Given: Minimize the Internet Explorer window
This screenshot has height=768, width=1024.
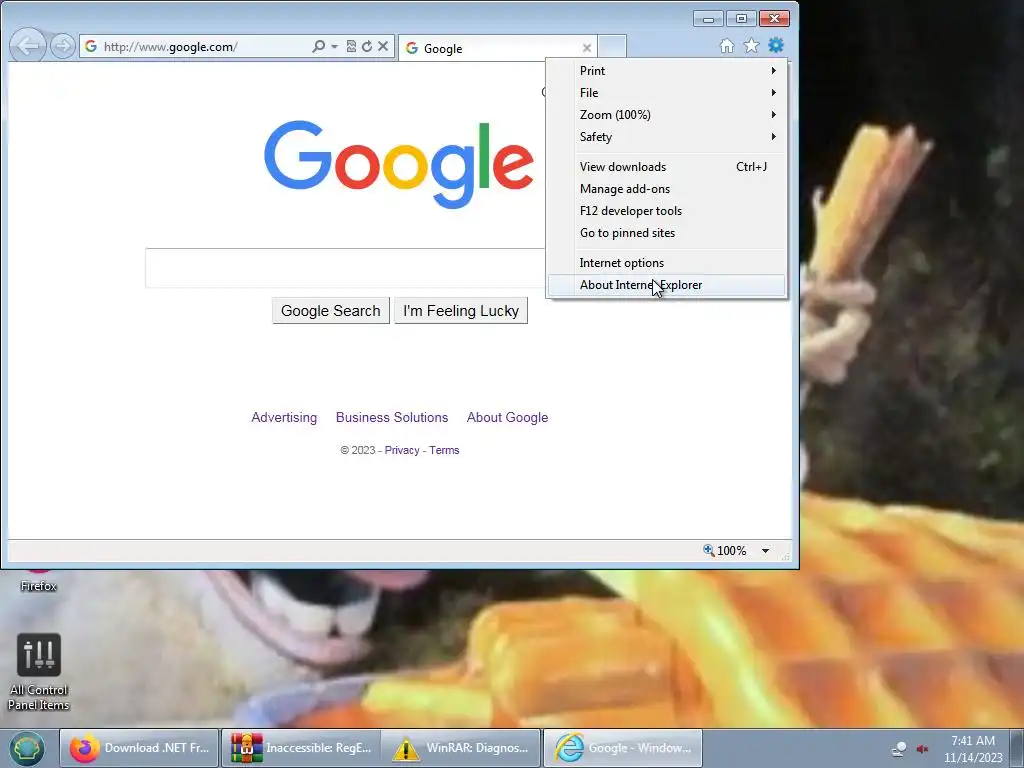Looking at the screenshot, I should (x=708, y=19).
